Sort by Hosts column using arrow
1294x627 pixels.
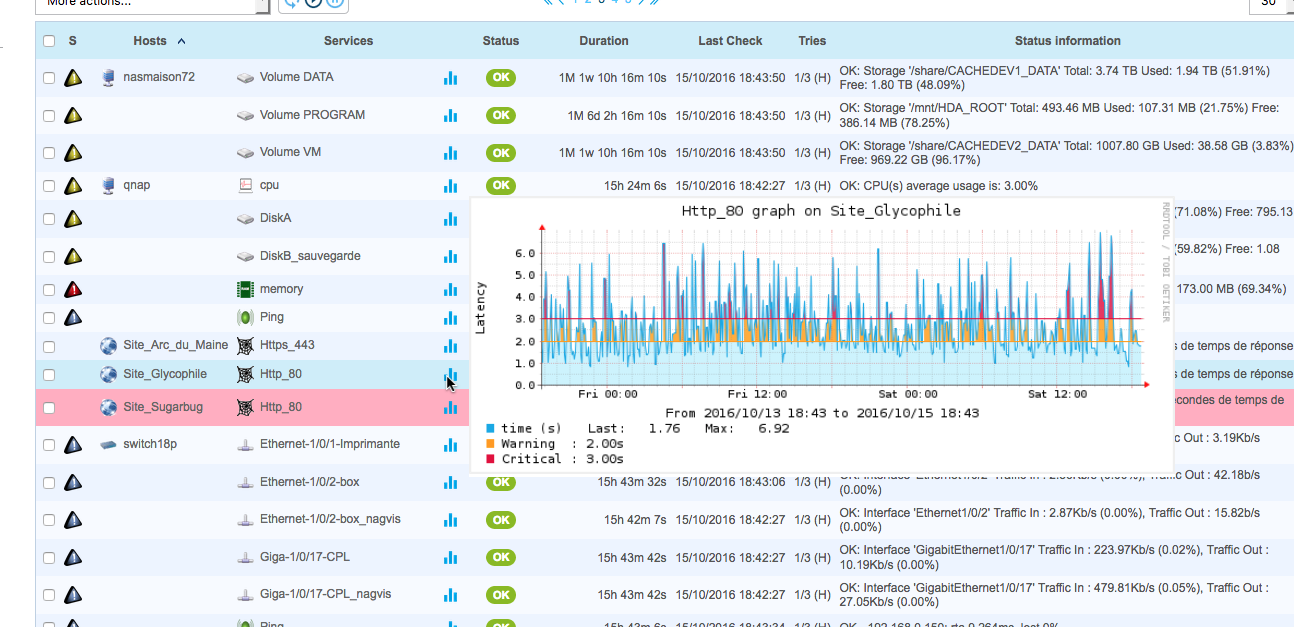tap(181, 41)
